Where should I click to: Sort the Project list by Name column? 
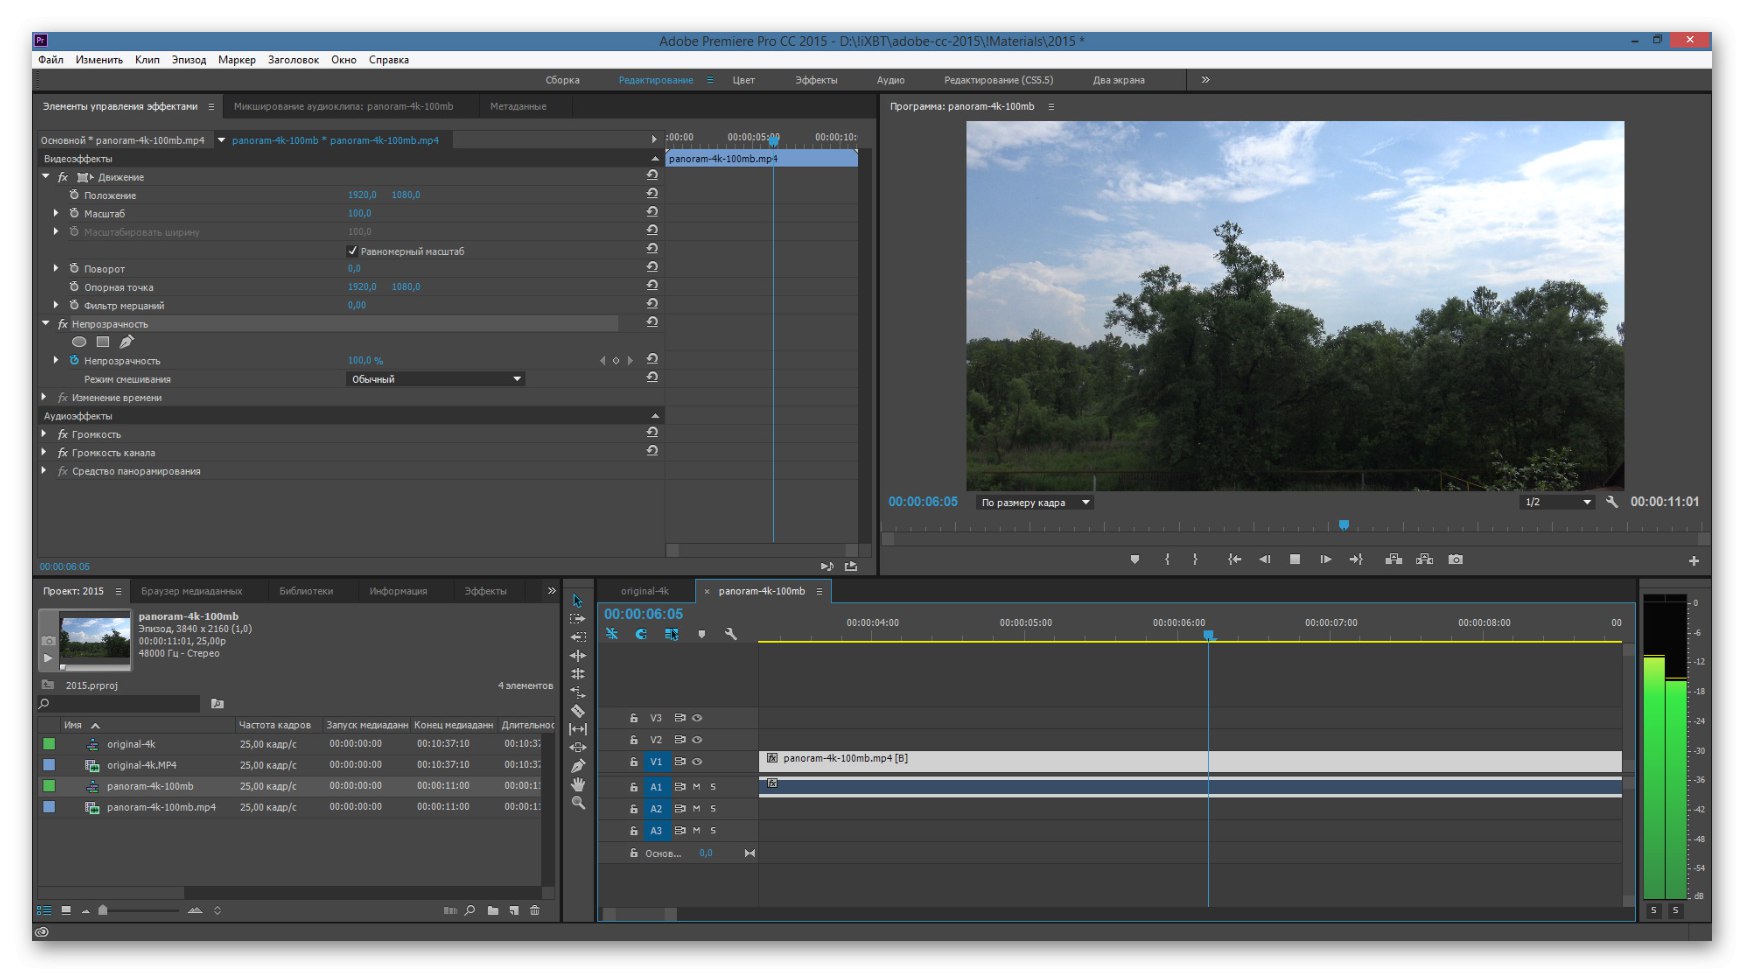[x=73, y=725]
